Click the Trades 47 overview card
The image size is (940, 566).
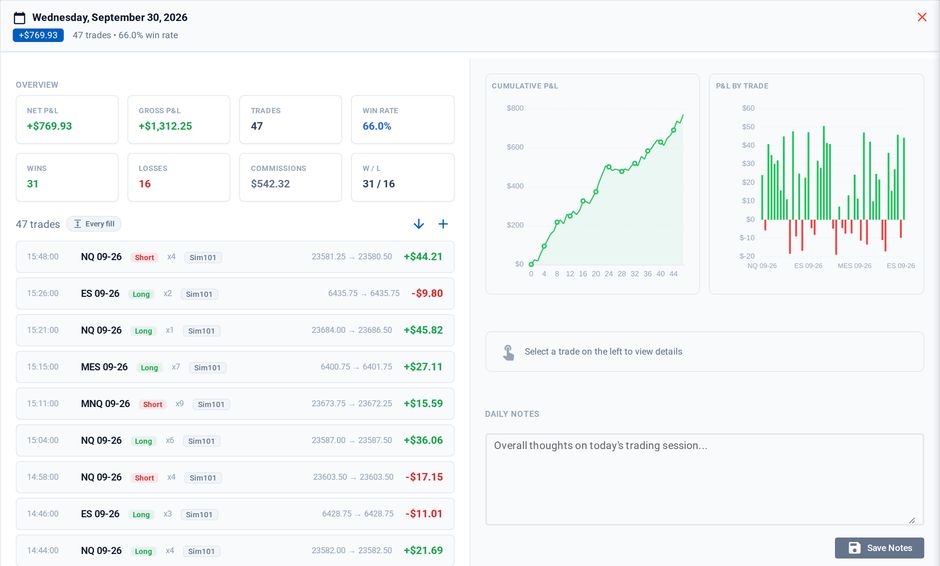pos(291,119)
